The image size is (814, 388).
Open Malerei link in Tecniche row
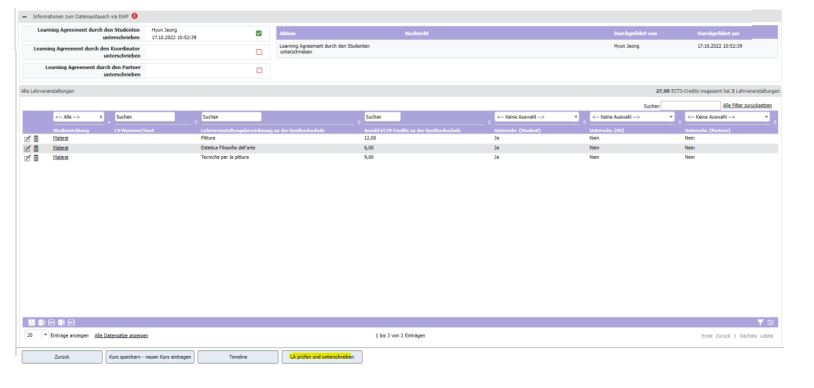(60, 157)
